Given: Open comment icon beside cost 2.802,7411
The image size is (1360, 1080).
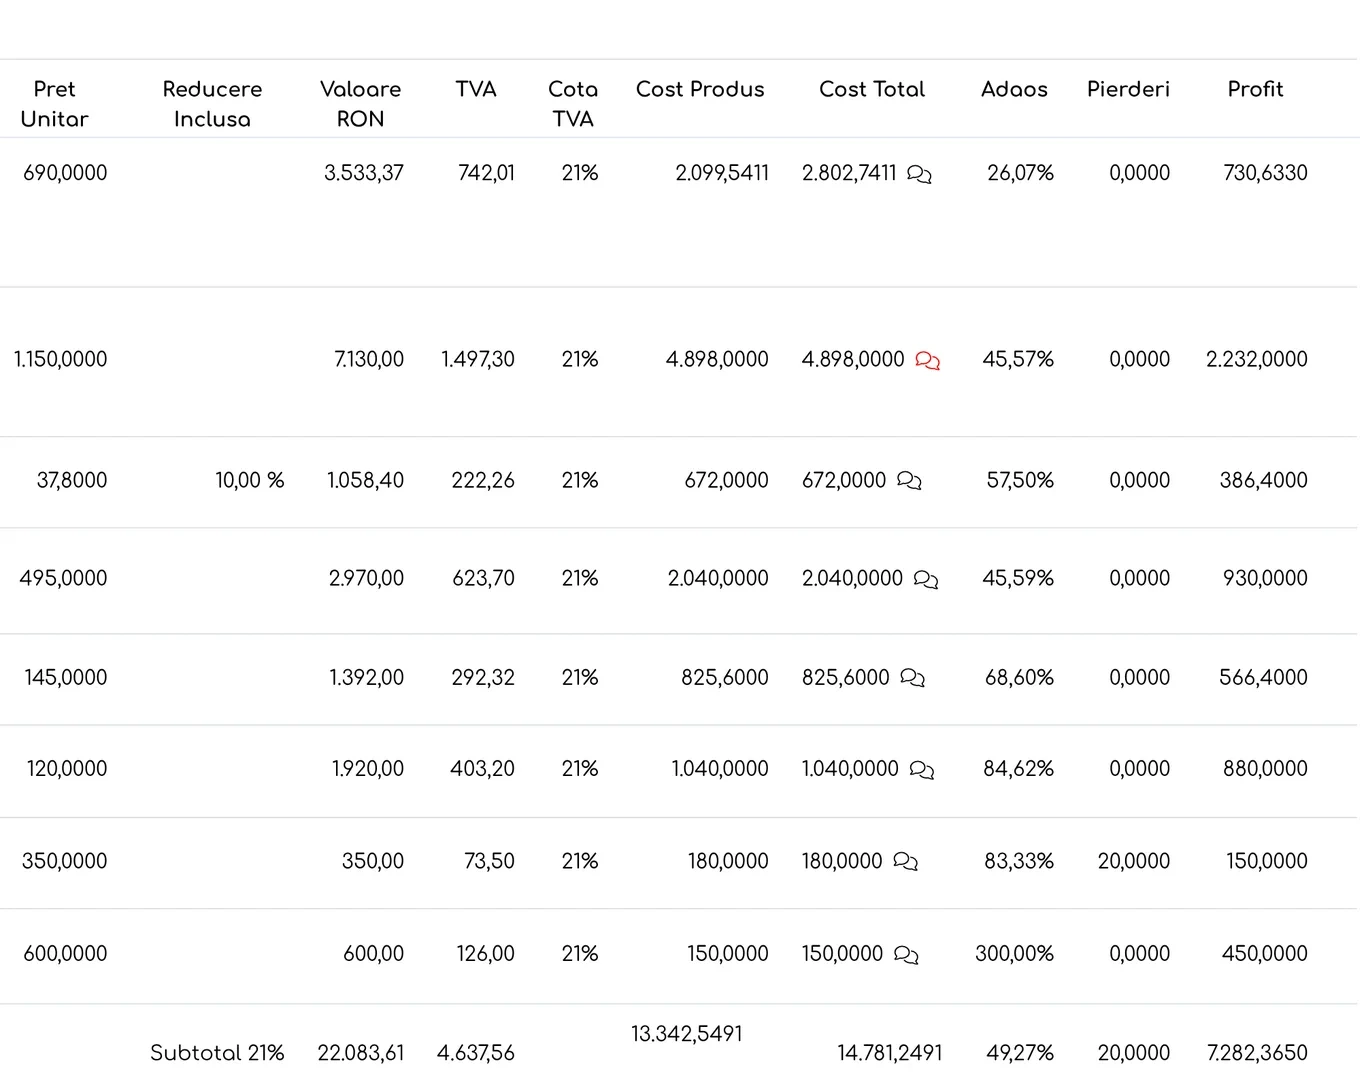Looking at the screenshot, I should (x=919, y=174).
